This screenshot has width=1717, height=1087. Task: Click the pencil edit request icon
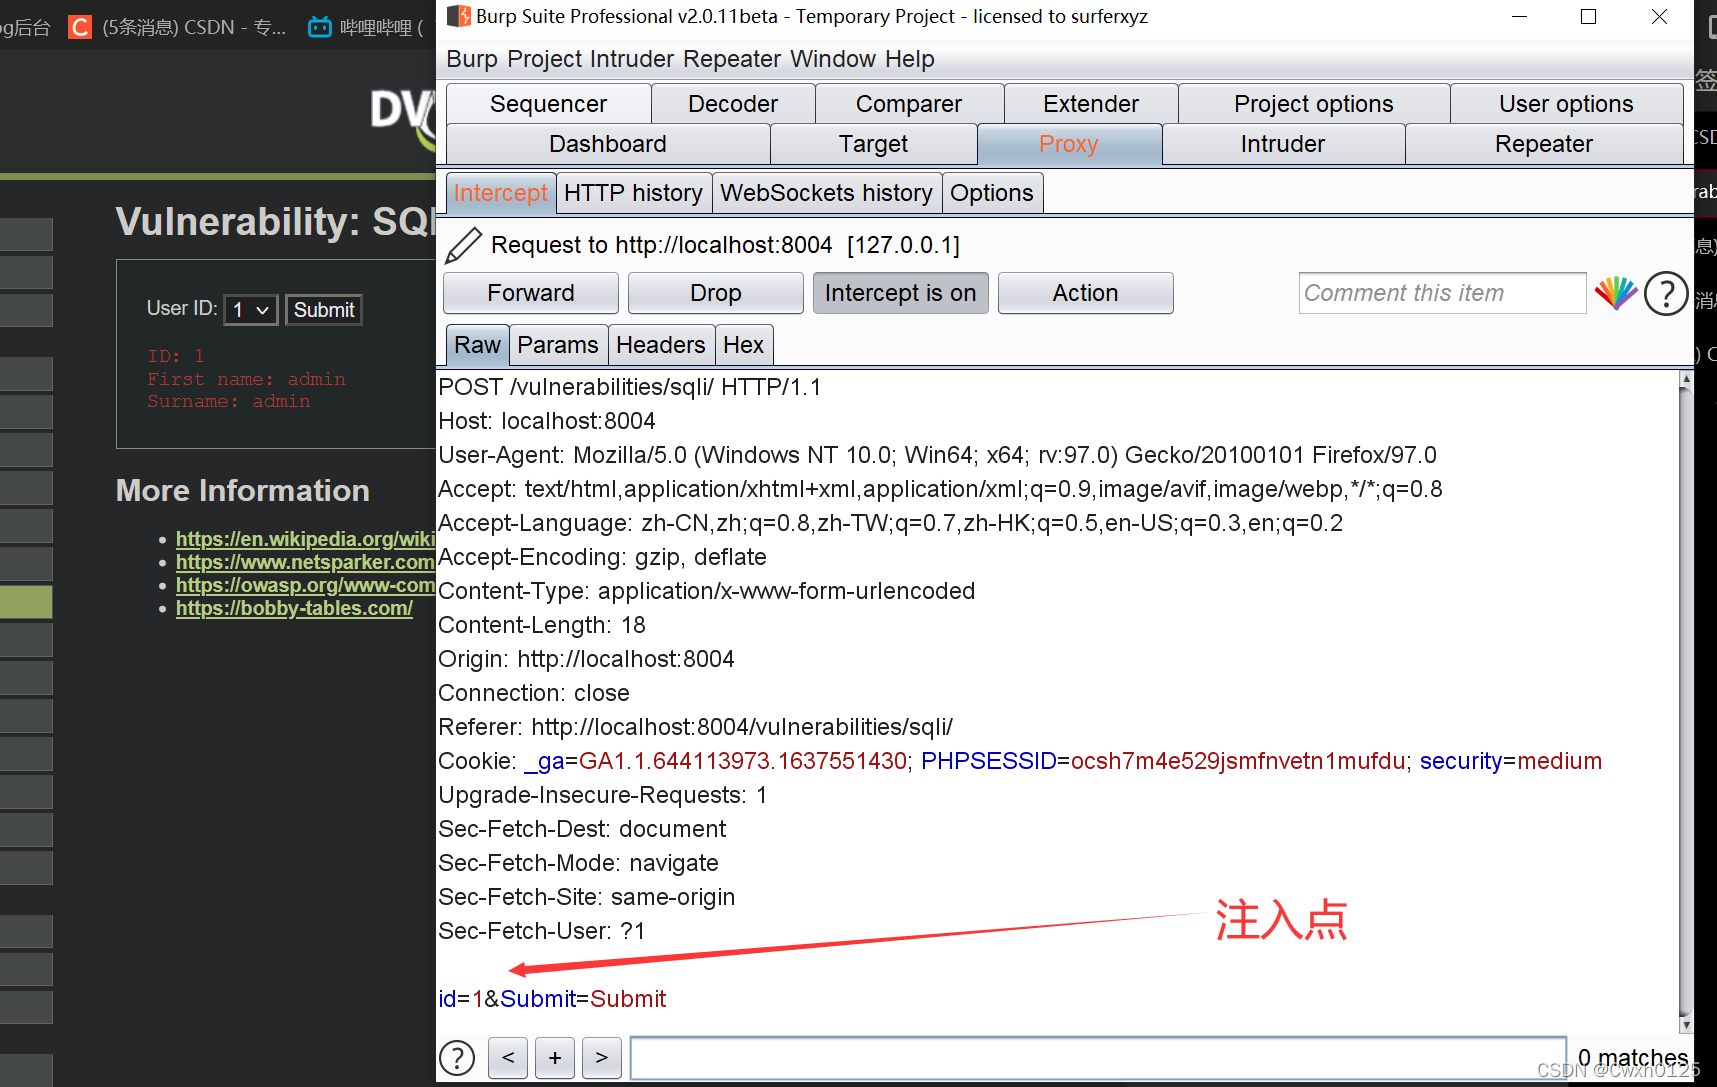pyautogui.click(x=463, y=245)
